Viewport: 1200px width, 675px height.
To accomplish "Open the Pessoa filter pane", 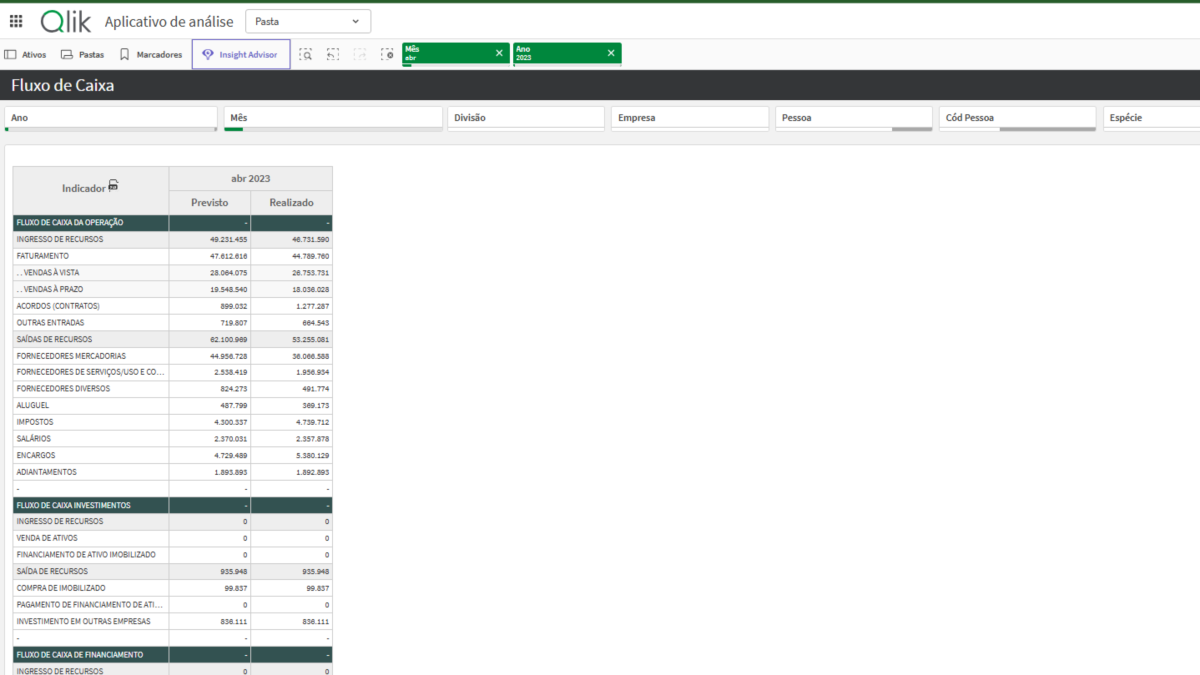I will (x=853, y=118).
